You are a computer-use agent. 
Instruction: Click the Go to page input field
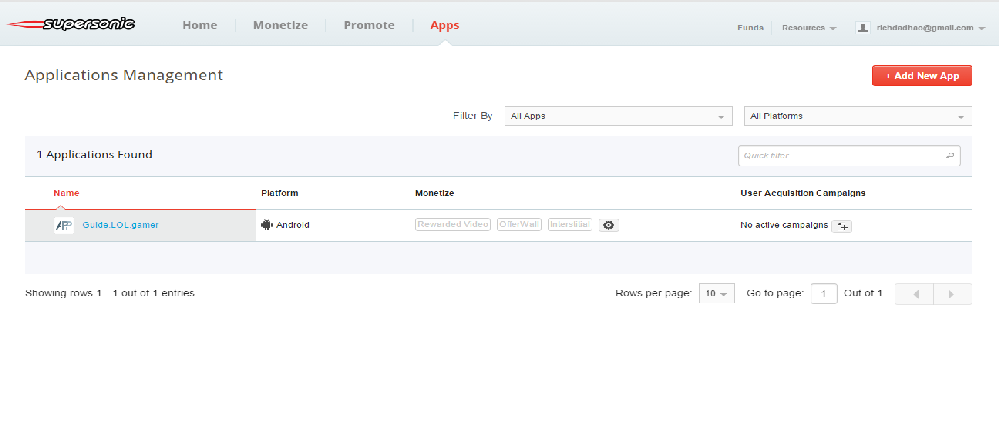click(824, 294)
